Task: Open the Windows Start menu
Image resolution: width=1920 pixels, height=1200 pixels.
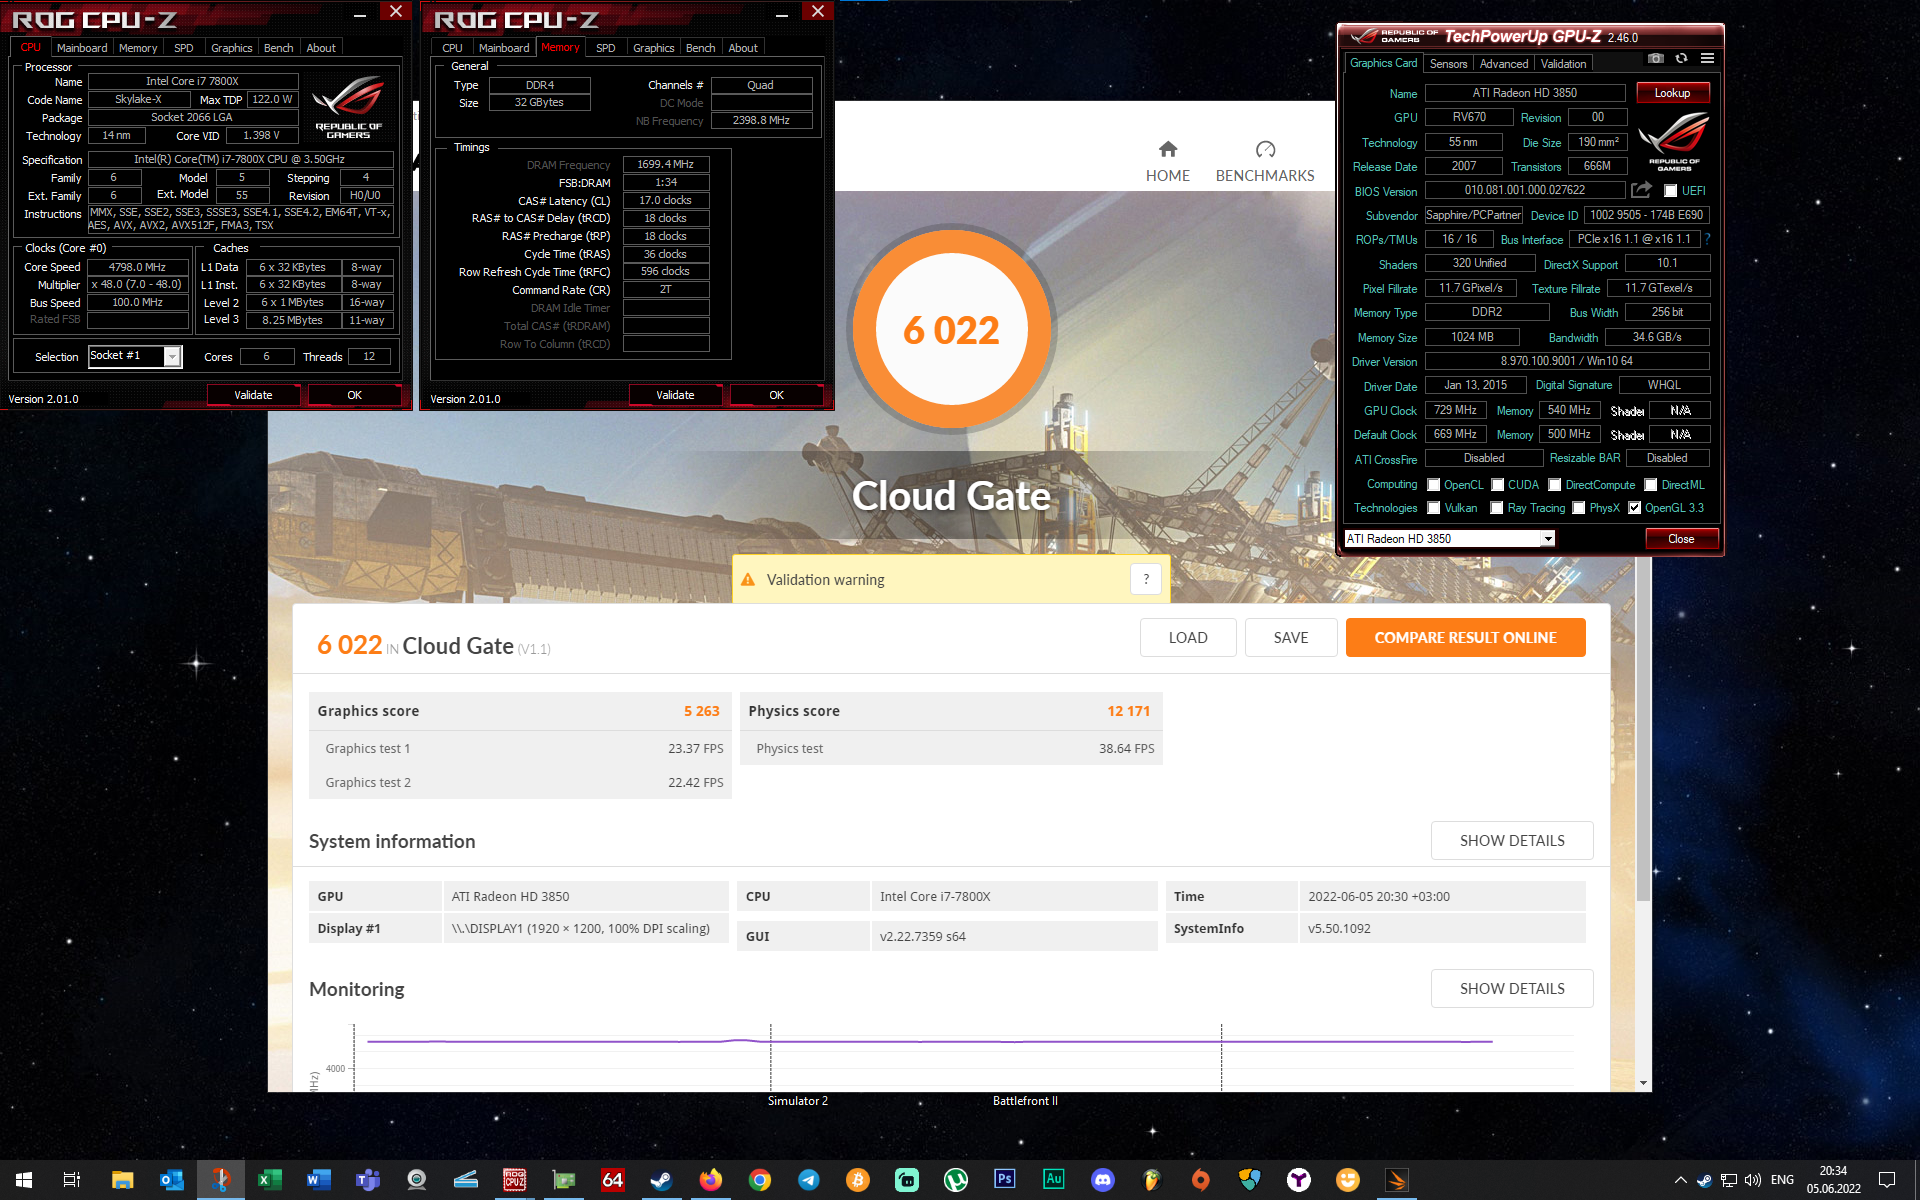Action: point(24,1180)
